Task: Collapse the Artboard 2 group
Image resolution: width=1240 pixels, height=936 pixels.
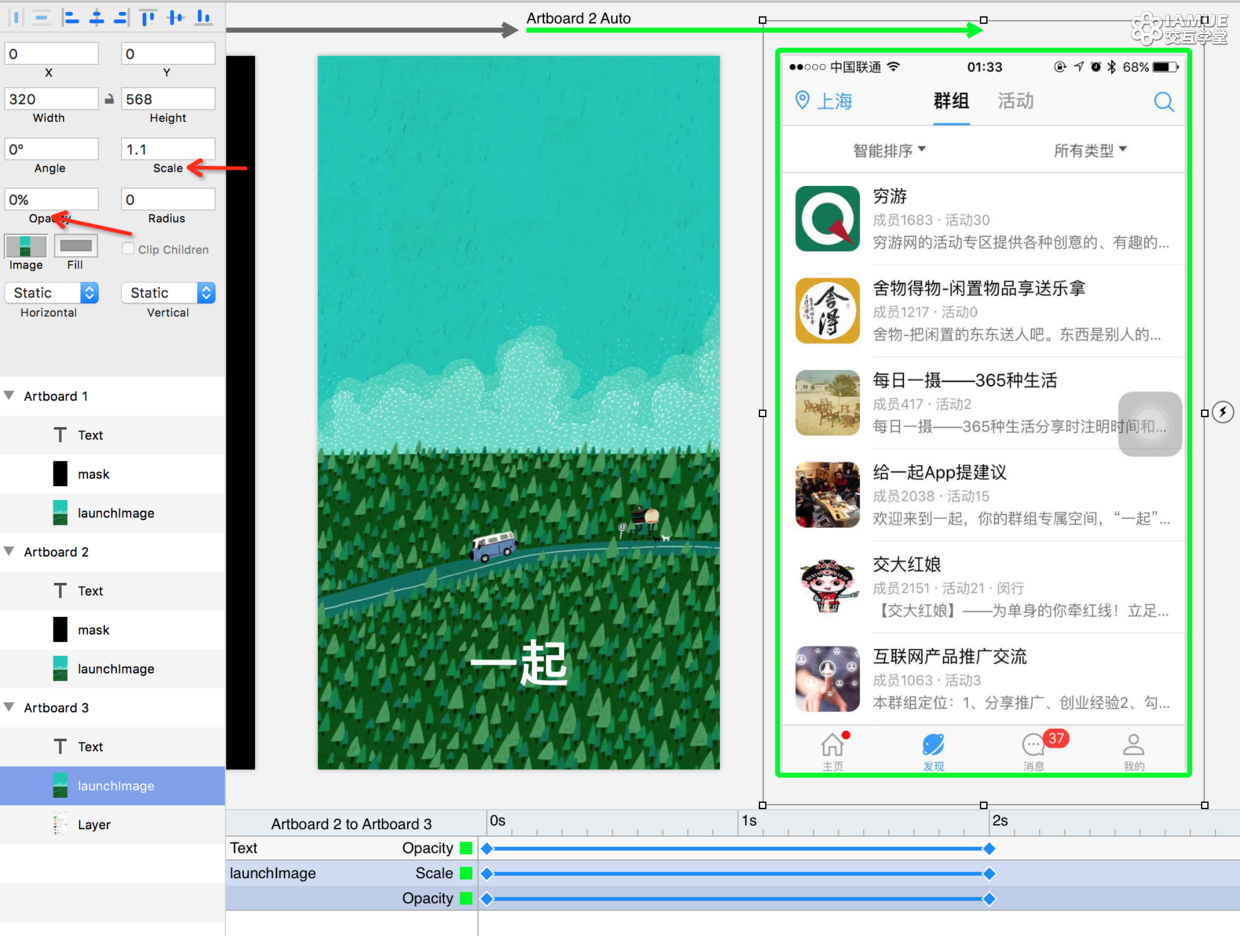Action: [x=10, y=552]
